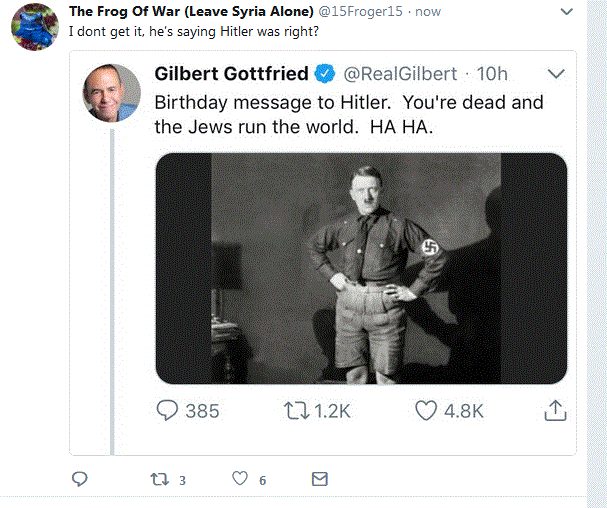Click the blue verified badge
The height and width of the screenshot is (508, 607).
pos(326,75)
